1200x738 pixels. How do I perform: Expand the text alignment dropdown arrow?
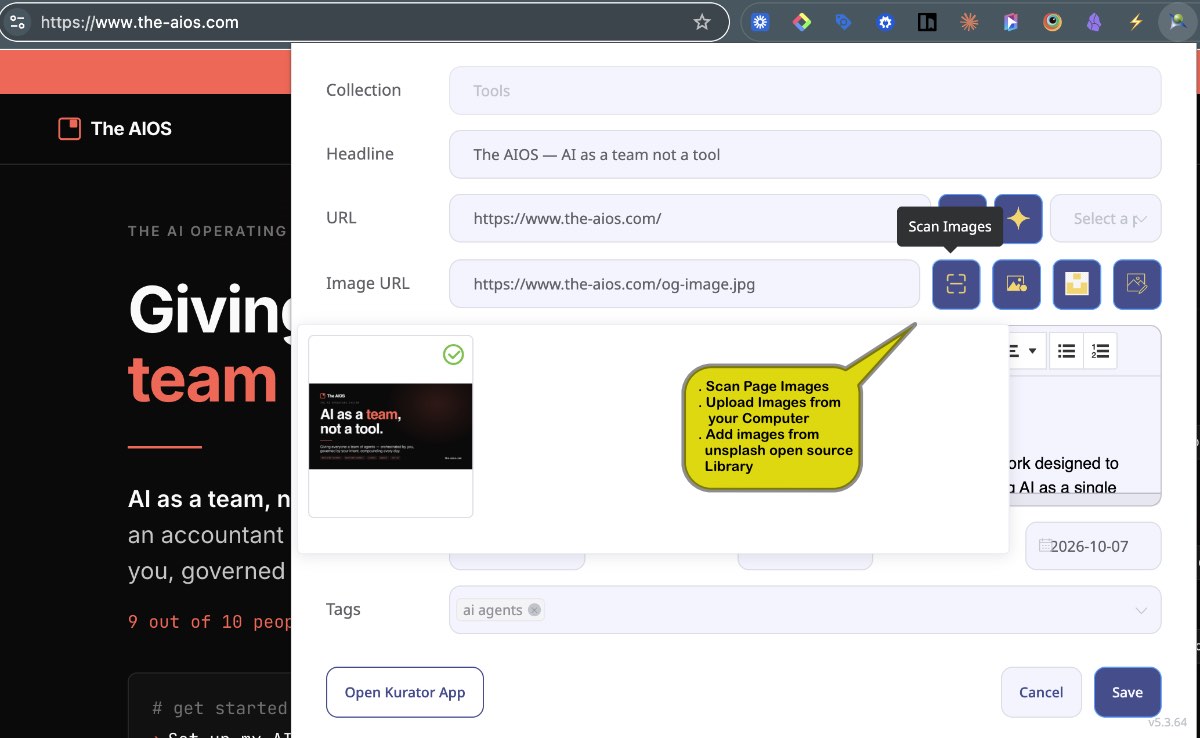tap(1031, 351)
